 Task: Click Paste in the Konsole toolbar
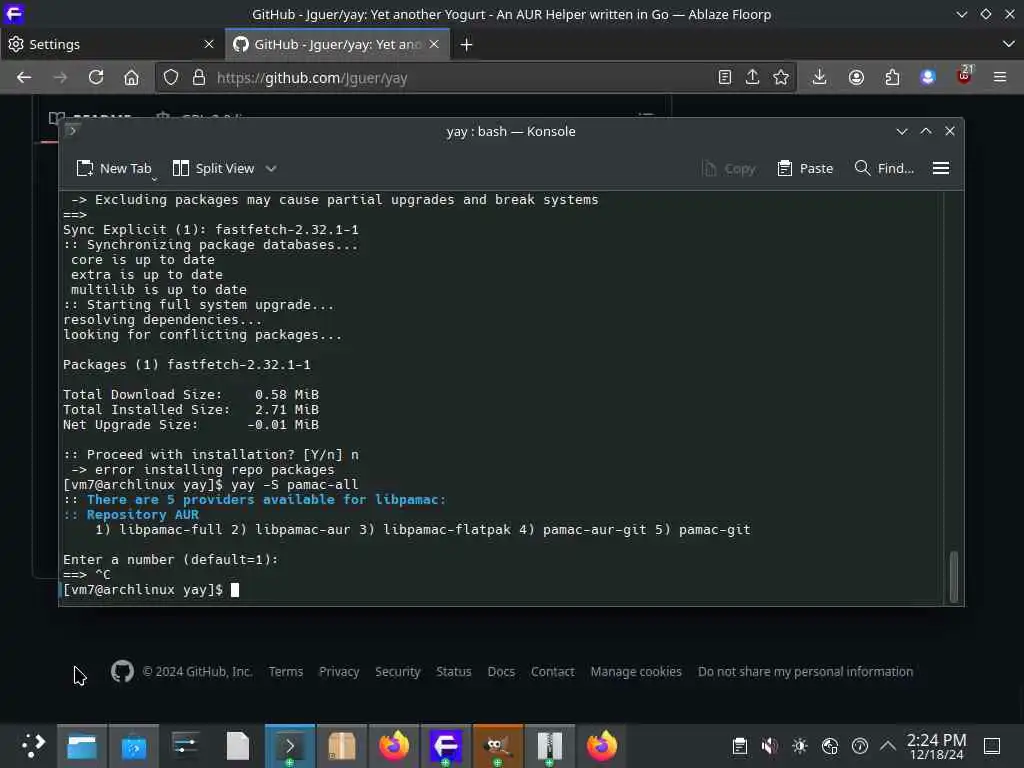(x=805, y=168)
